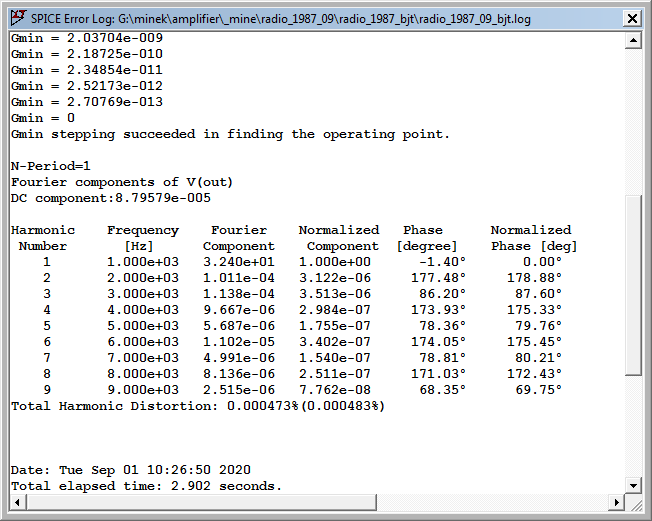This screenshot has width=652, height=521.
Task: Click Fourier component 3.240e+01
Action: click(239, 262)
